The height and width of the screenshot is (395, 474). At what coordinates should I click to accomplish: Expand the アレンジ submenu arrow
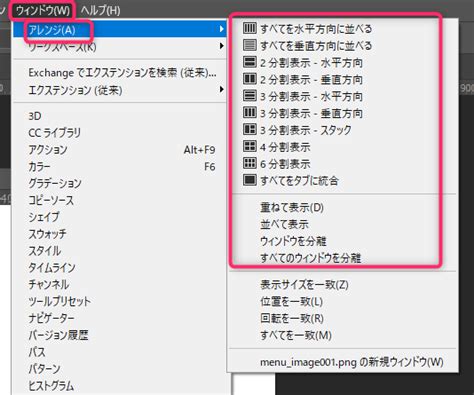coord(221,29)
